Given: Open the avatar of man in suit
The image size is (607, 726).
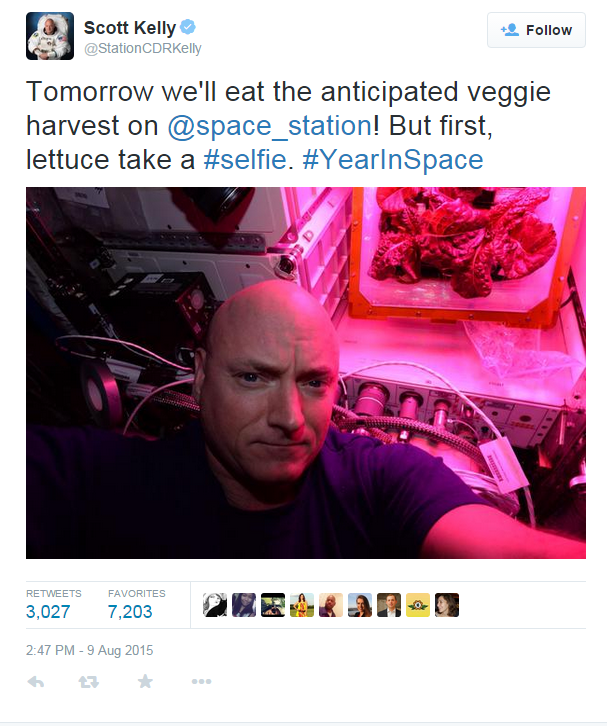Looking at the screenshot, I should pos(389,605).
